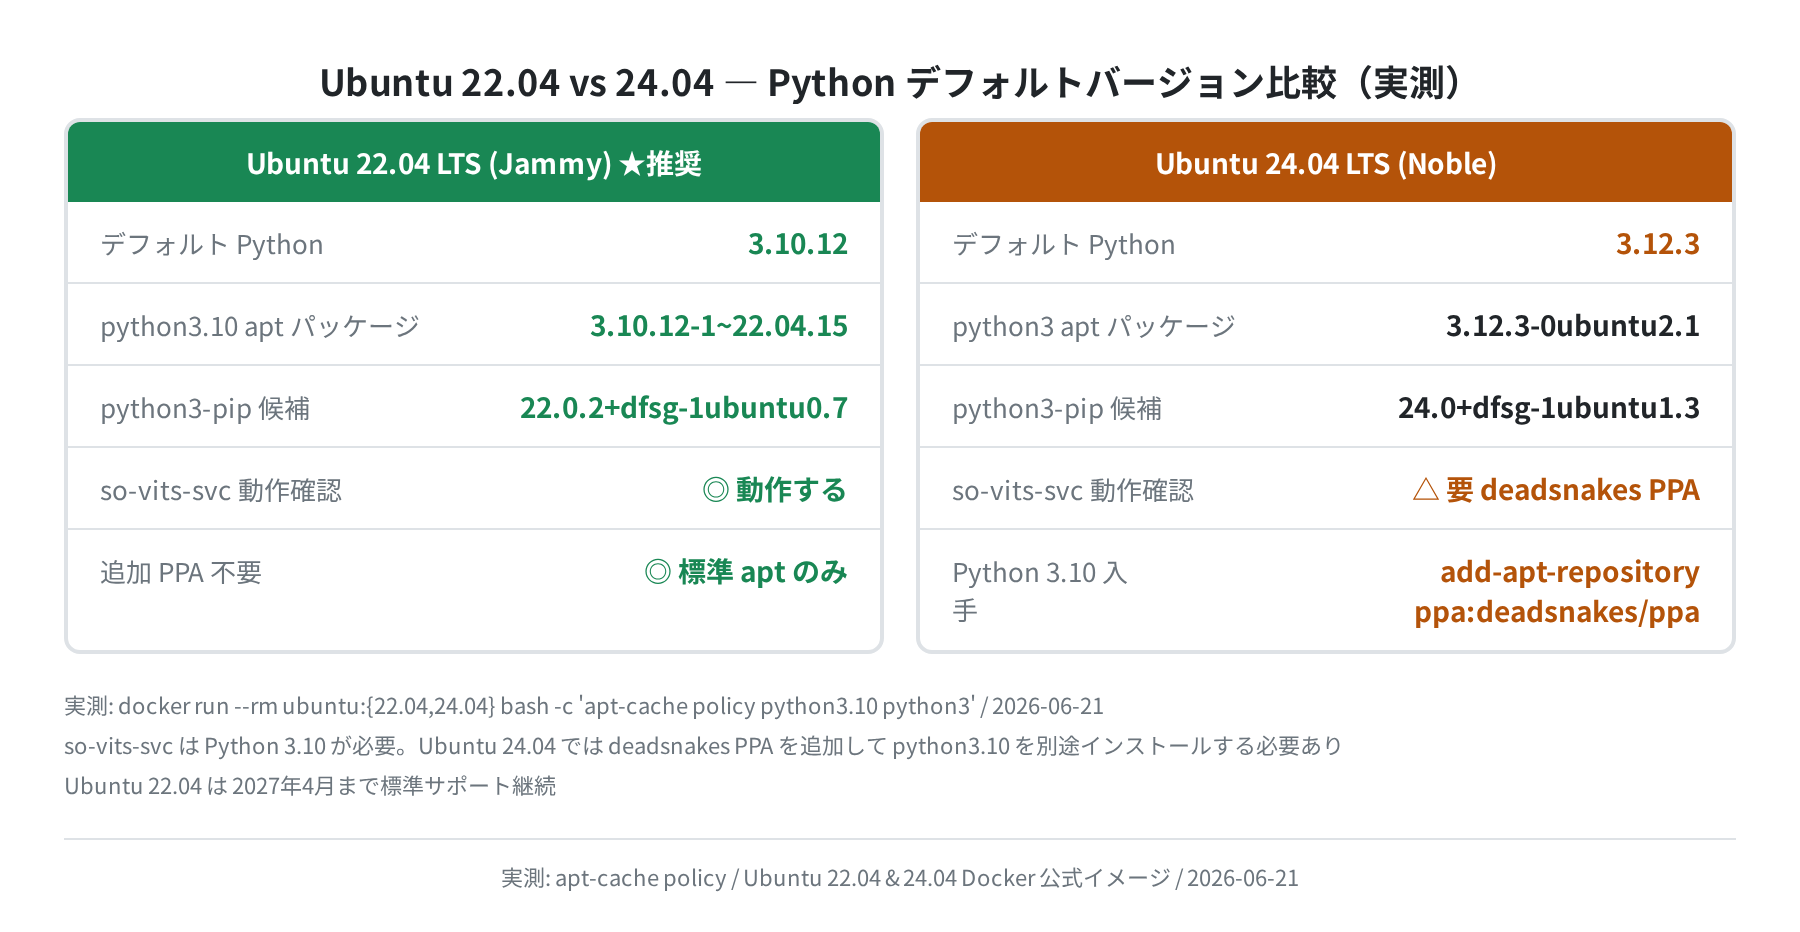Click the value '24.0+dfsg-1ubuntu1.3'
The width and height of the screenshot is (1800, 932).
pos(1549,408)
